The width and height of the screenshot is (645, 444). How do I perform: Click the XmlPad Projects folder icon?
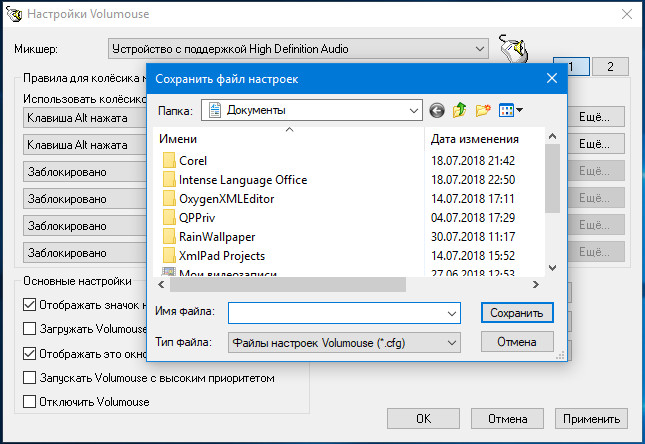coord(169,256)
